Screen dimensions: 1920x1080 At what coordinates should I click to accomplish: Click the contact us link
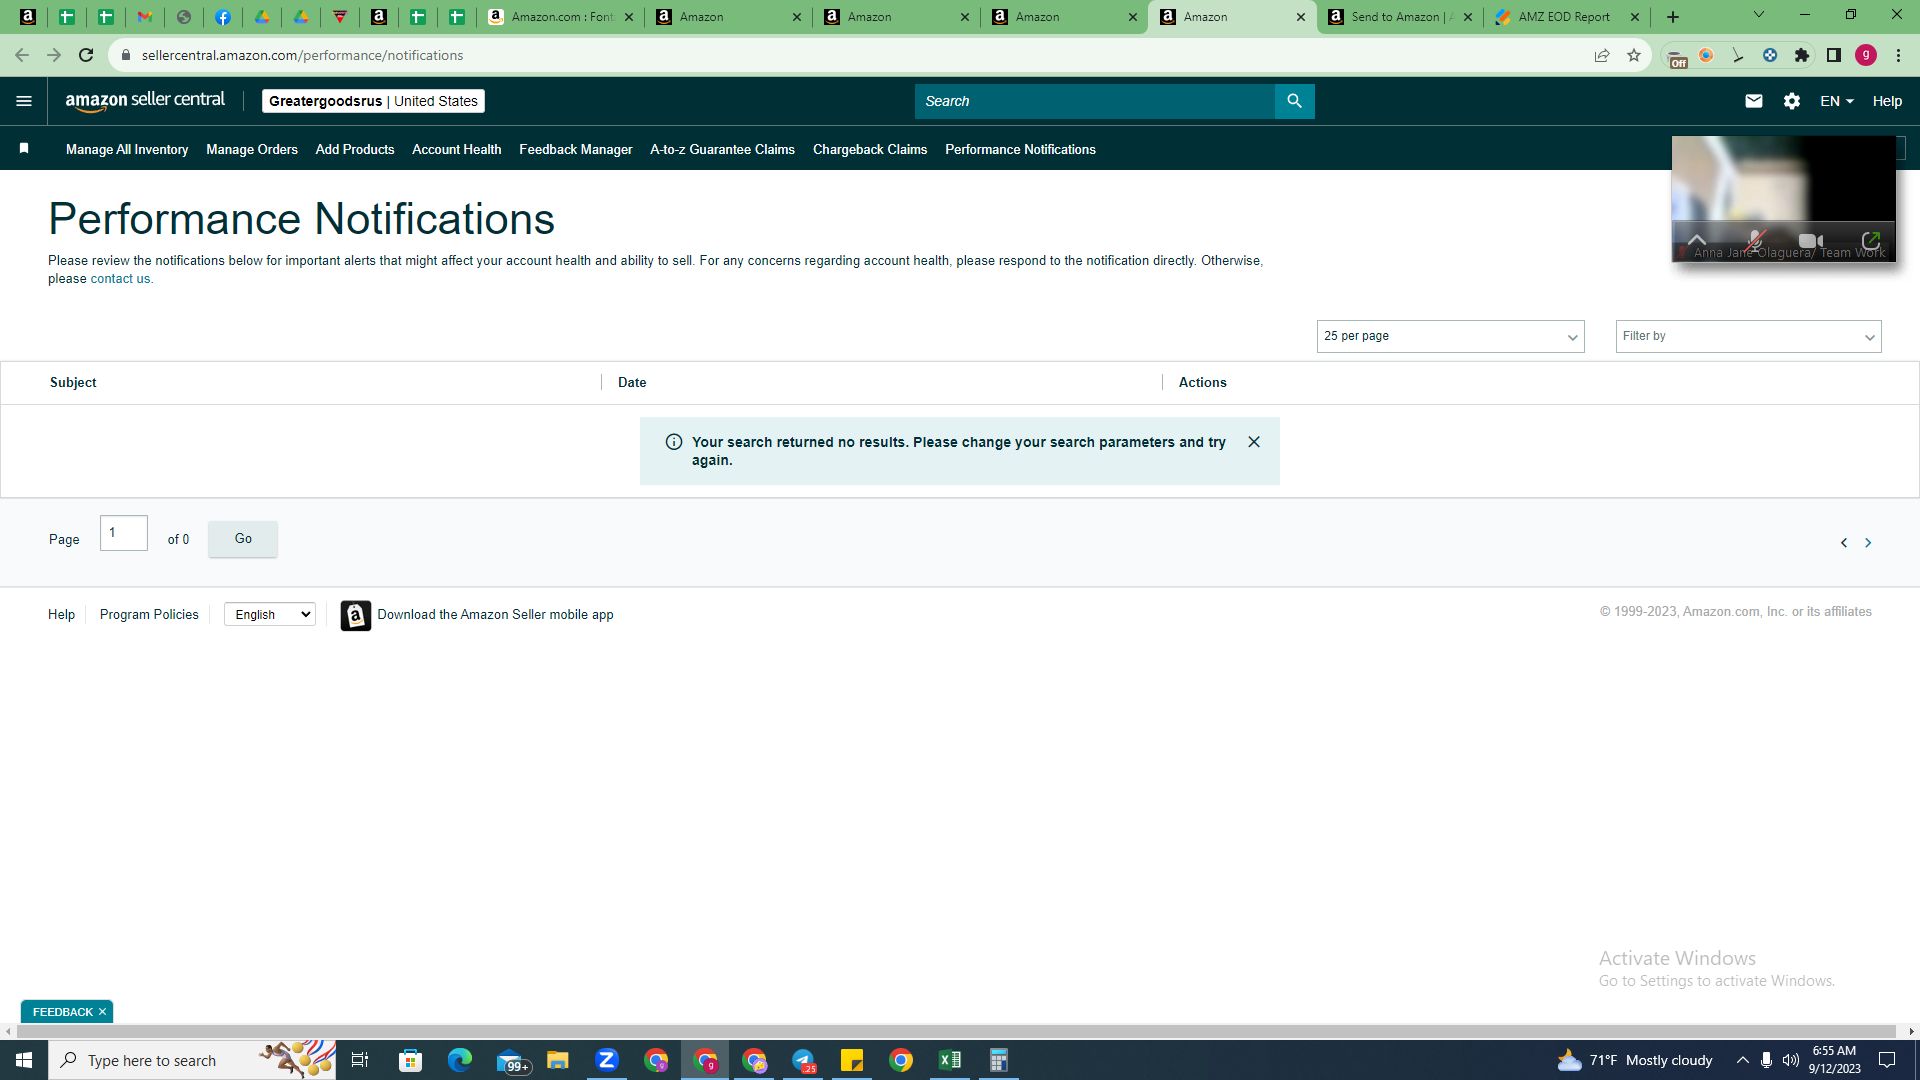[120, 279]
